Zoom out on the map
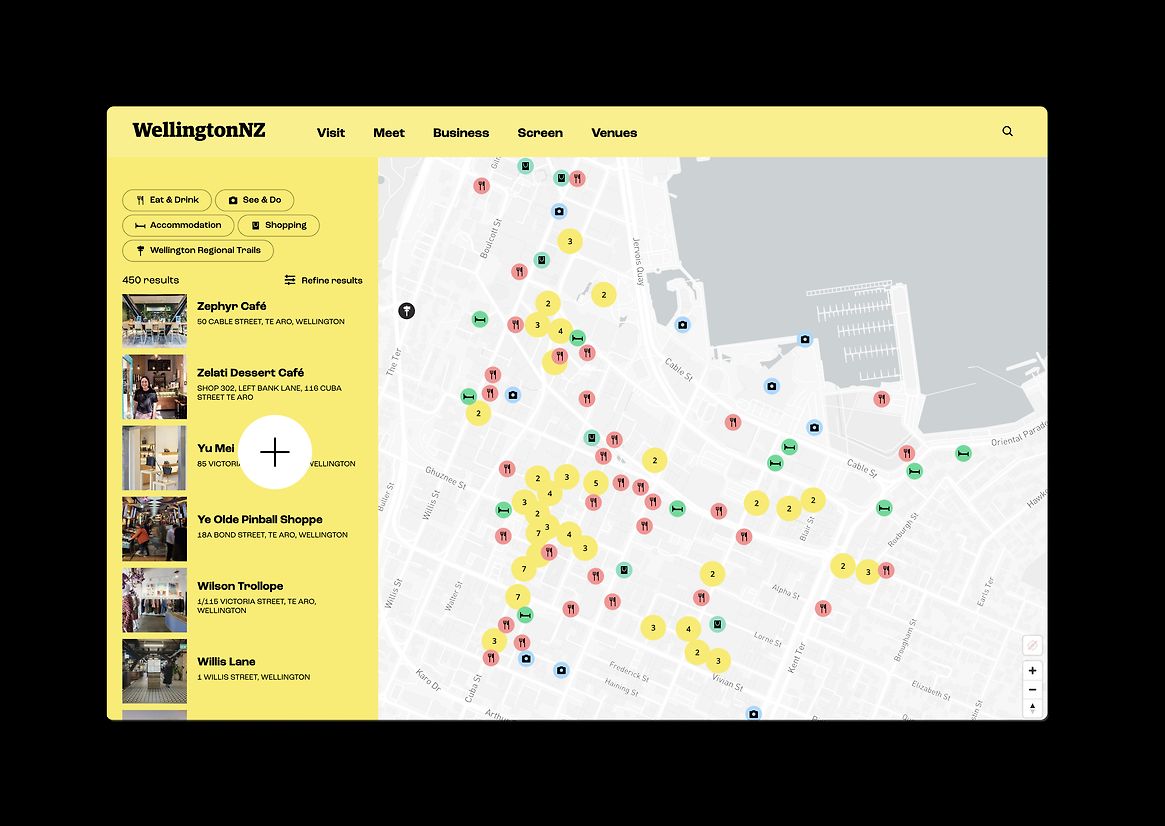The image size is (1165, 826). (x=1032, y=690)
